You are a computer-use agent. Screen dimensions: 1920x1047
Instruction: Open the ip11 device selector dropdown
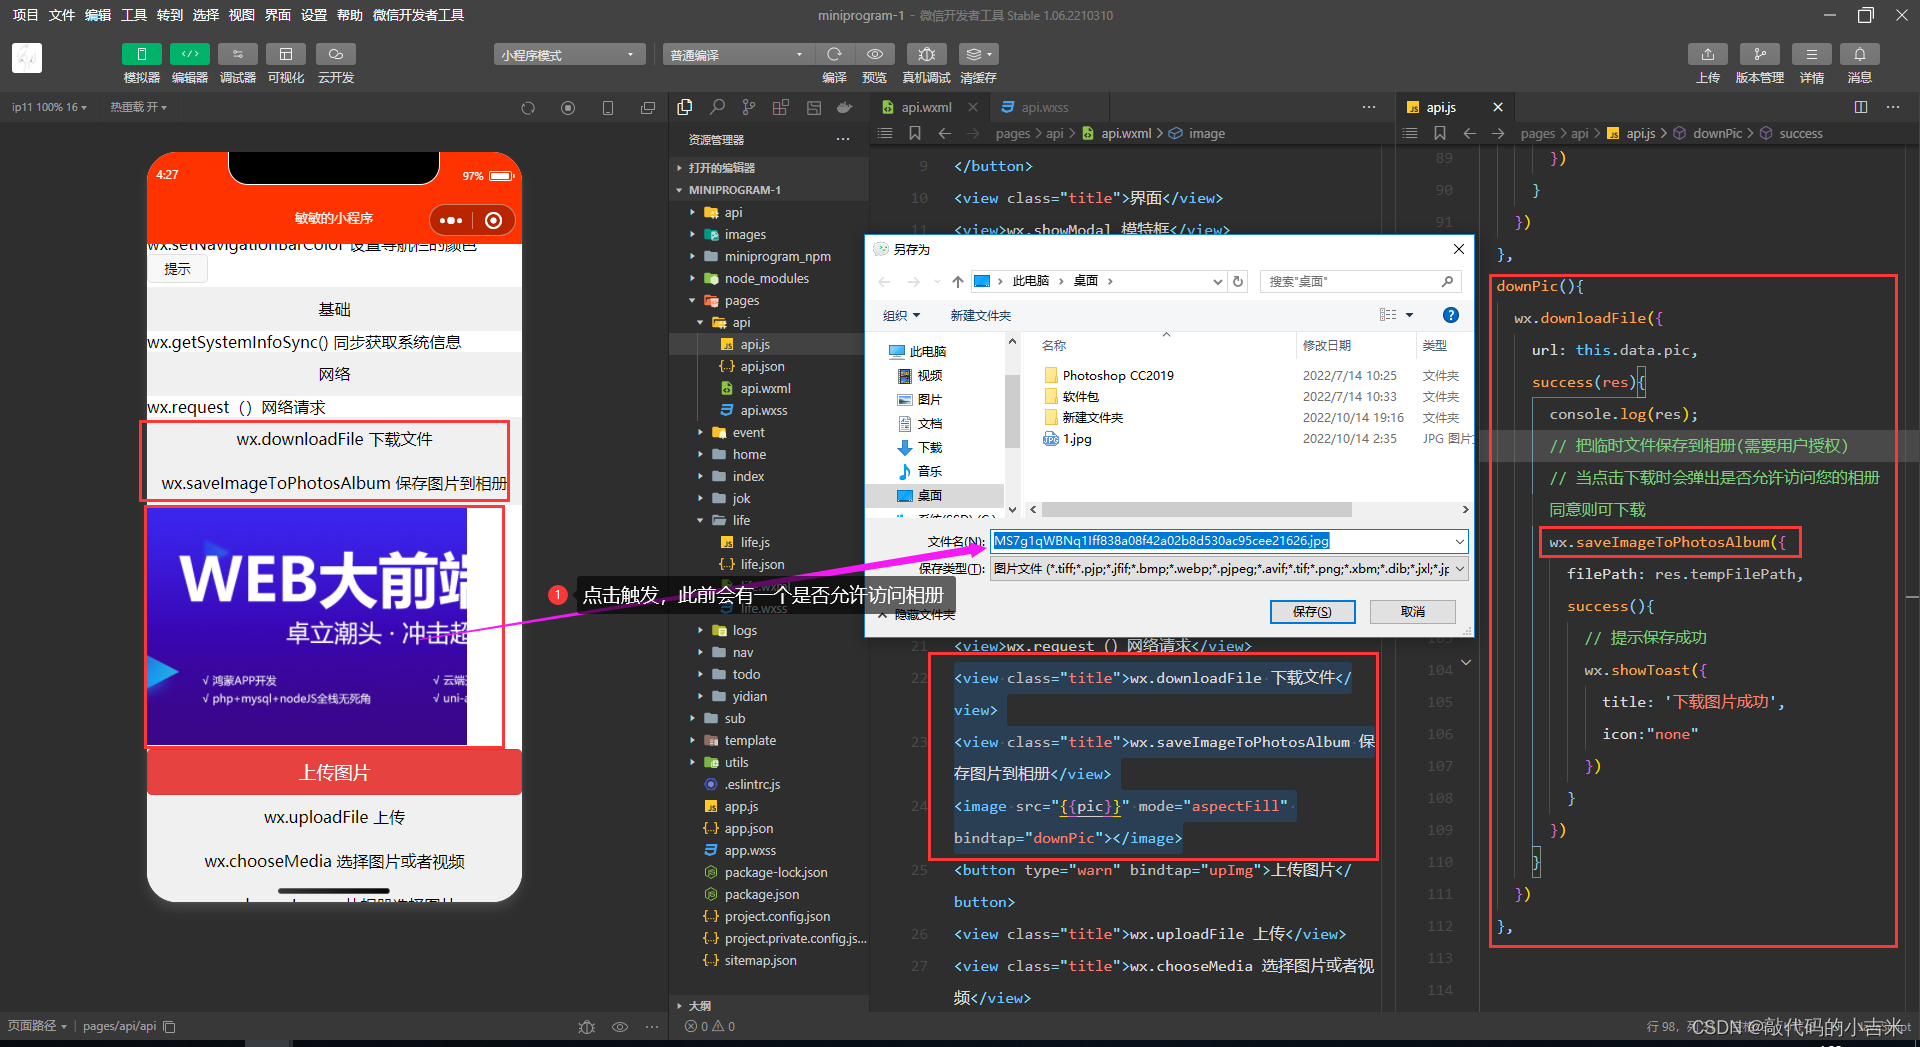49,107
